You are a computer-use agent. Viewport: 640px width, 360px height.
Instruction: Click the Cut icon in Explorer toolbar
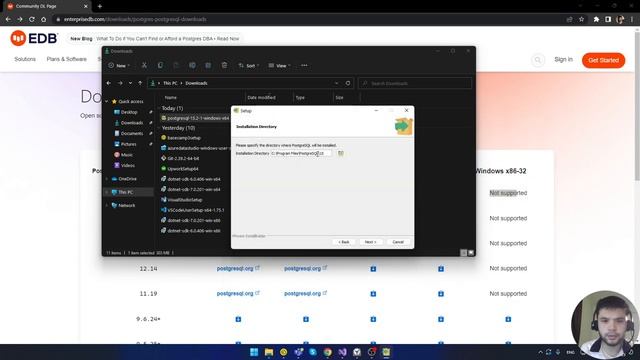tap(144, 65)
